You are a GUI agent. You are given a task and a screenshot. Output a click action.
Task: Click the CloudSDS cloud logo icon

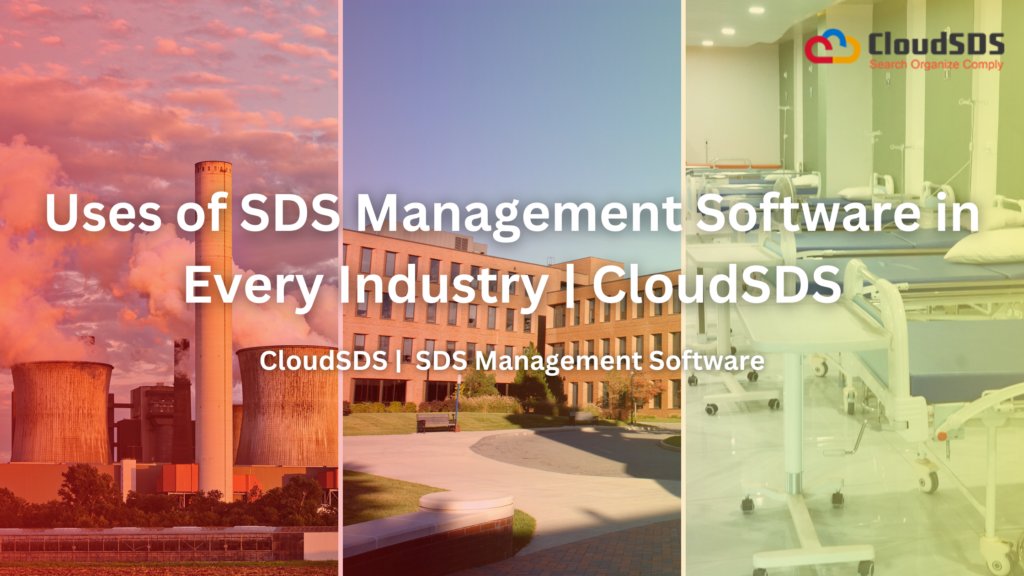[x=832, y=47]
